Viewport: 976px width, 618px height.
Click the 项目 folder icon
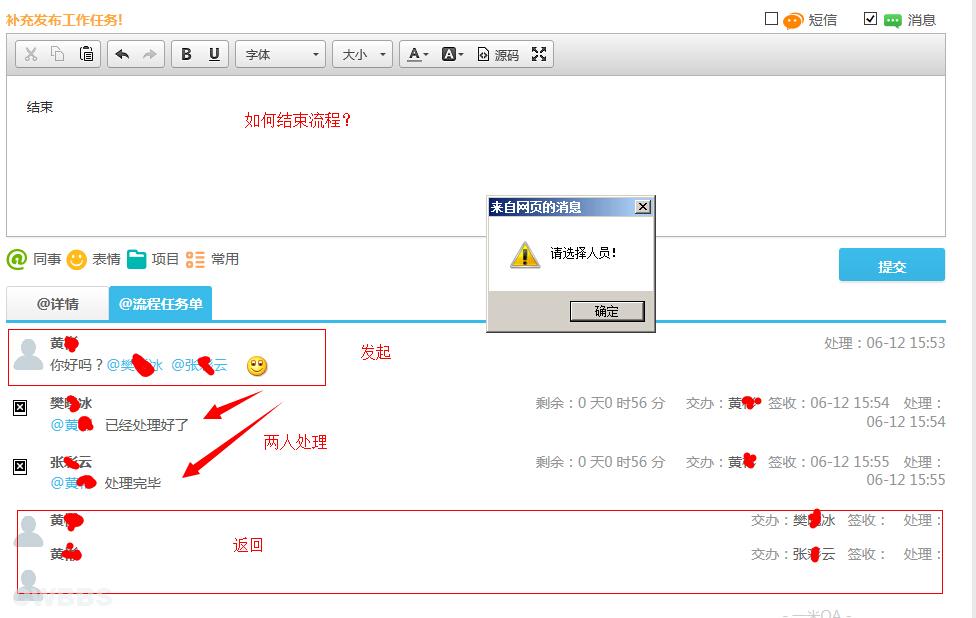pyautogui.click(x=136, y=260)
